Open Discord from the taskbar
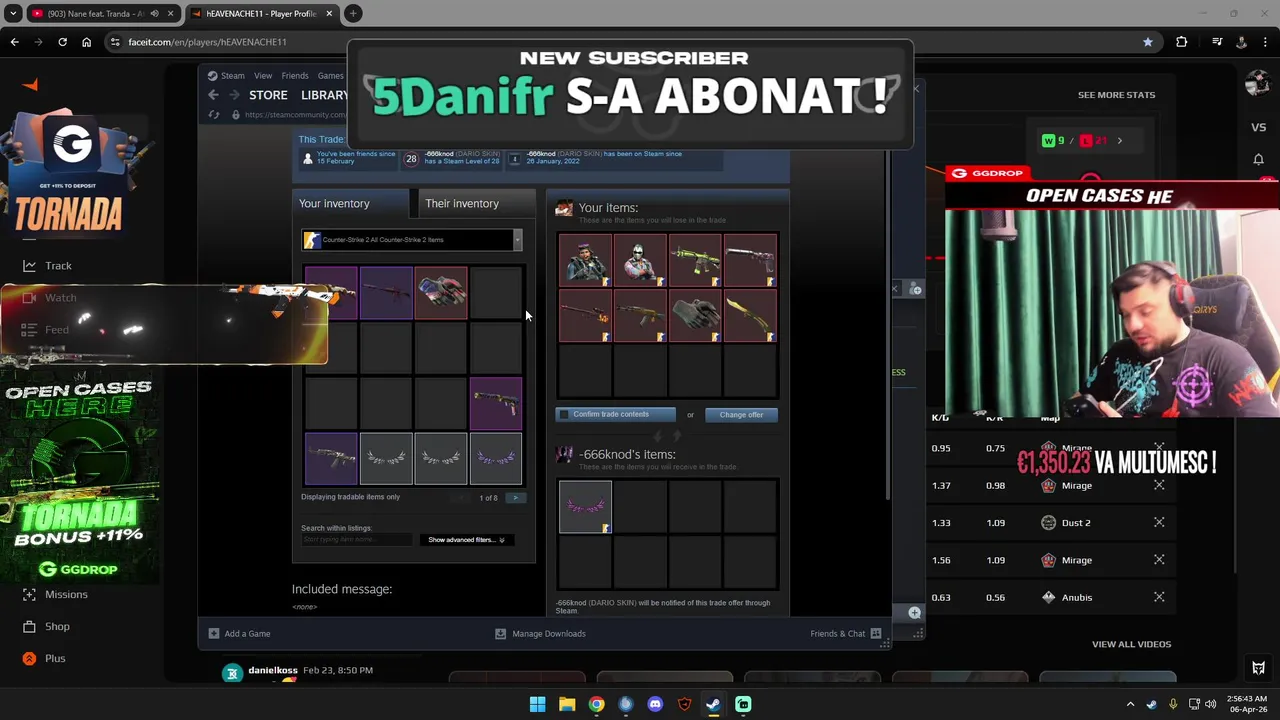The width and height of the screenshot is (1280, 720). coord(655,704)
